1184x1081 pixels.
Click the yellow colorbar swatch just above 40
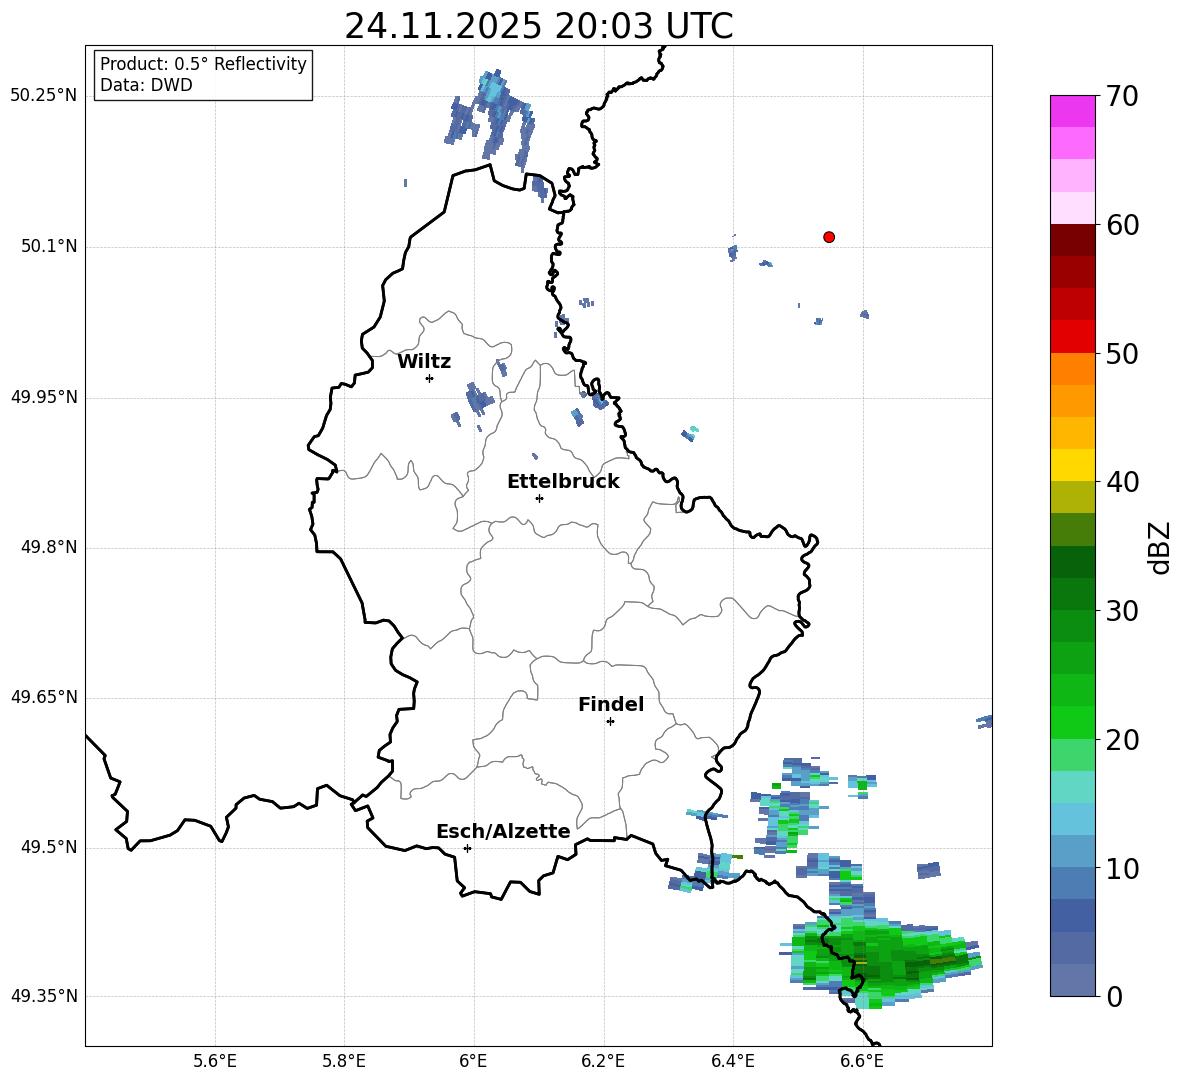pos(1072,465)
